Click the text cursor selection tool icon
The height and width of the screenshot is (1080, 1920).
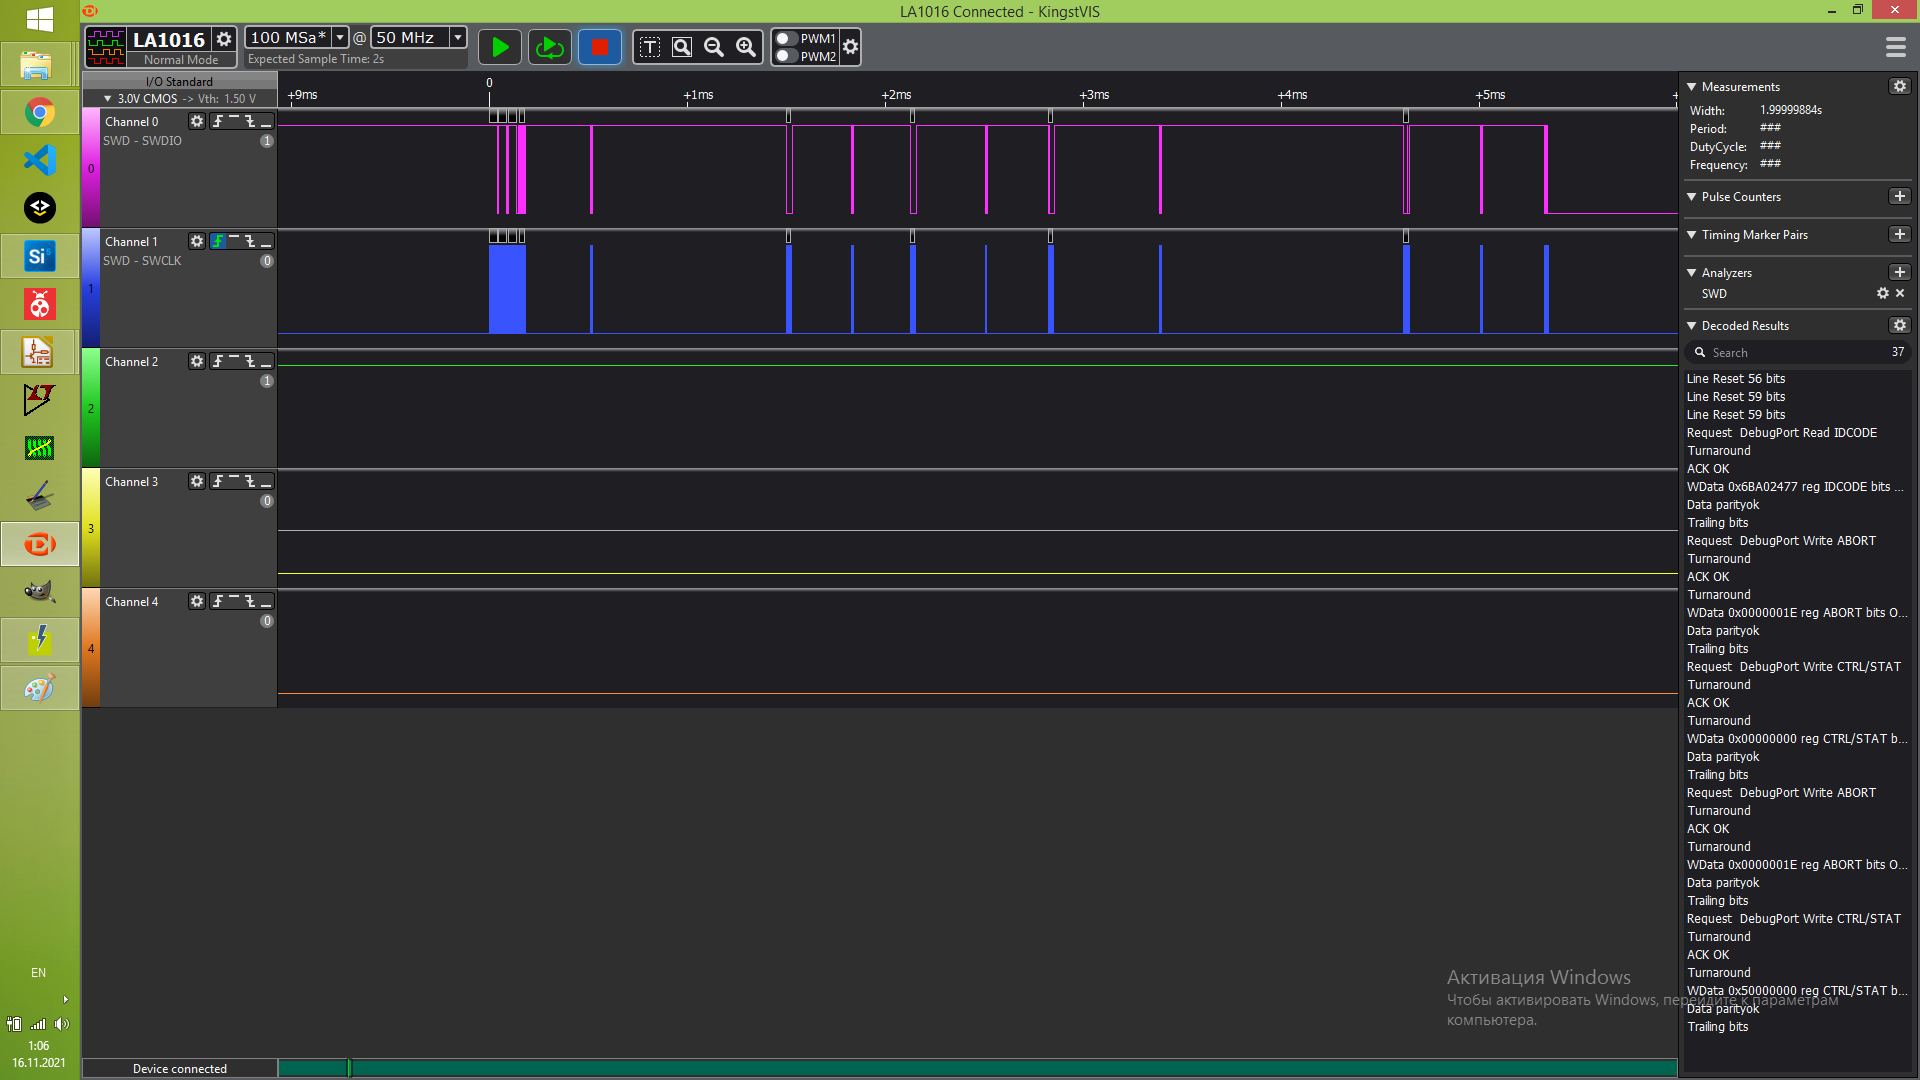tap(650, 47)
